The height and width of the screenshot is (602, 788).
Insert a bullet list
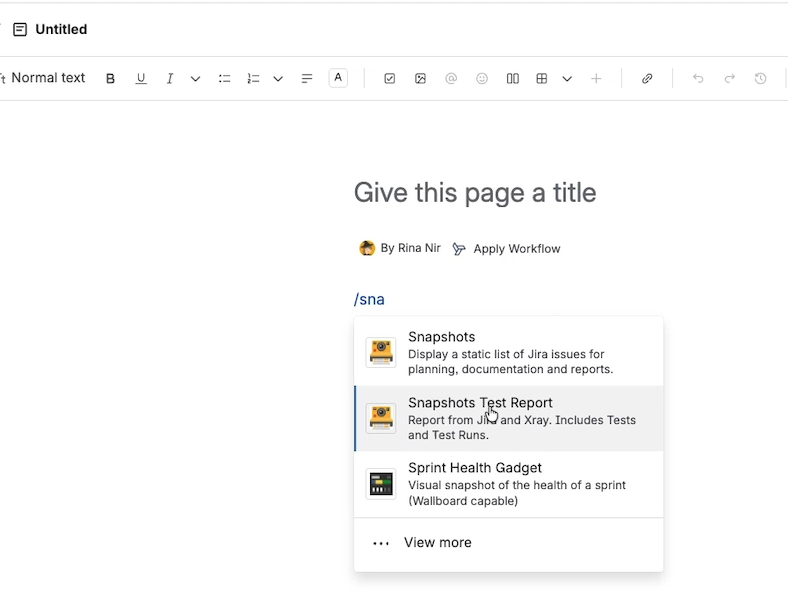(224, 78)
